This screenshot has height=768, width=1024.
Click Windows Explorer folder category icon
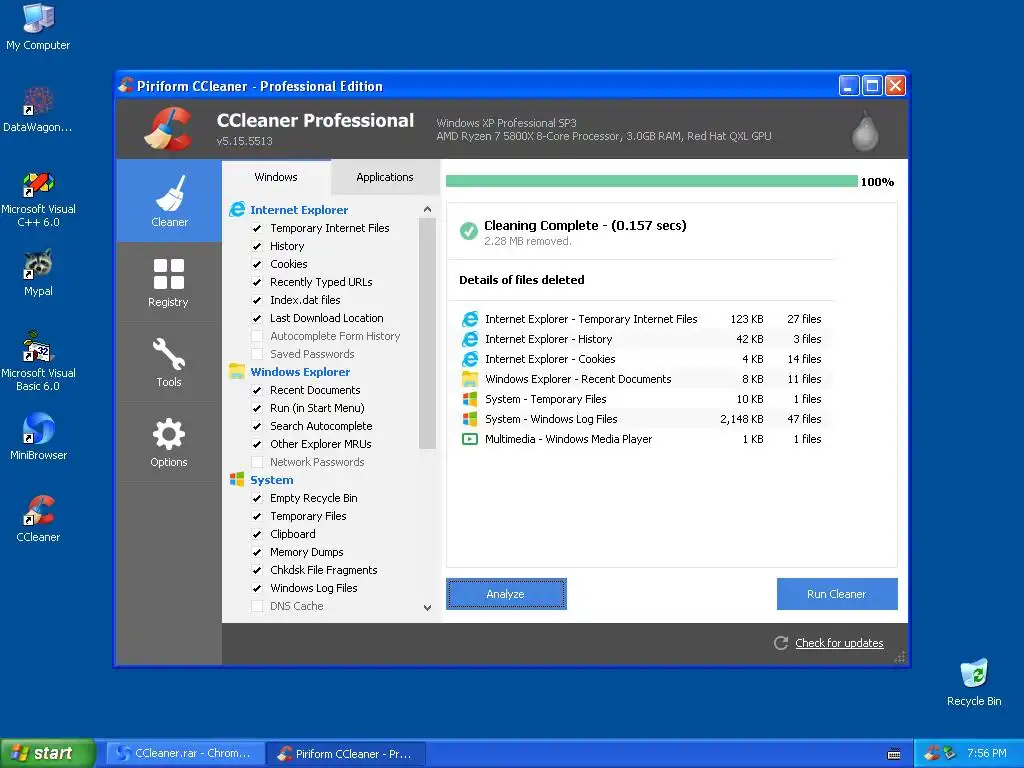236,372
